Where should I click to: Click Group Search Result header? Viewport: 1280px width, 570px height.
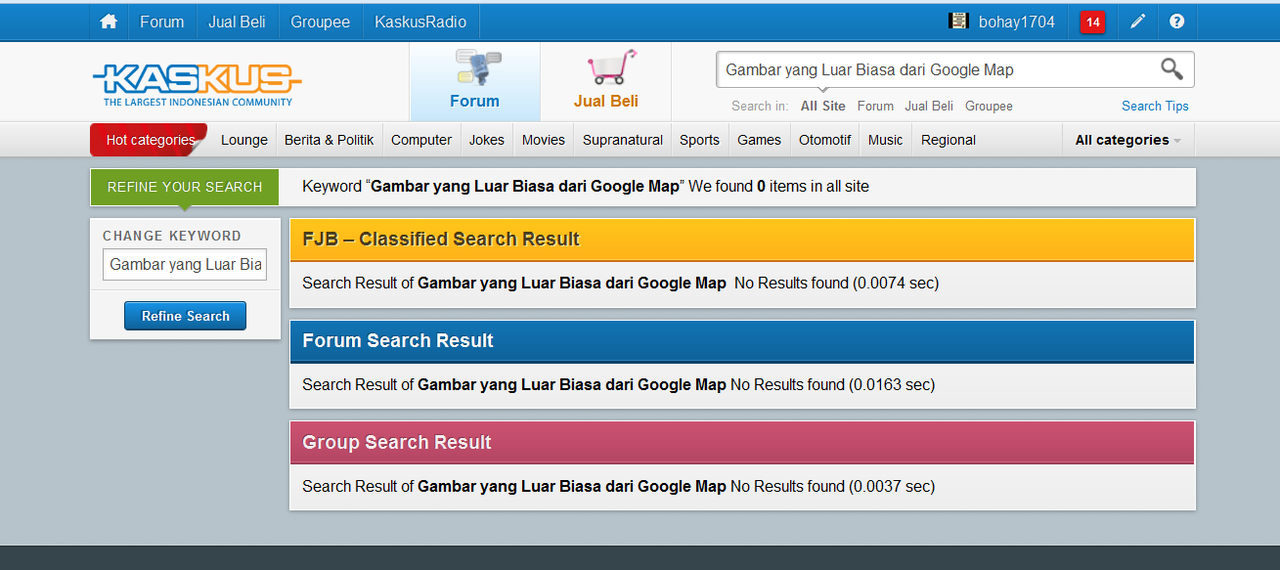point(742,443)
